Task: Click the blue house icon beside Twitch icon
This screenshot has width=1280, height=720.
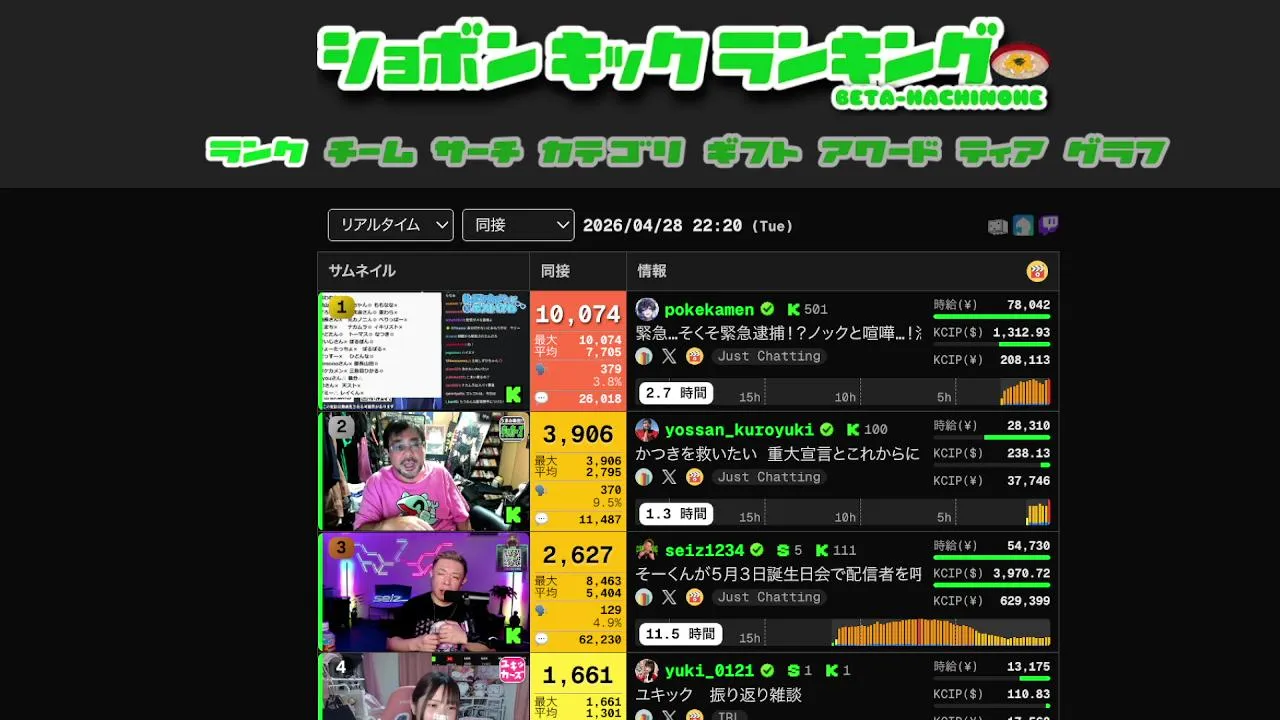Action: point(1023,226)
